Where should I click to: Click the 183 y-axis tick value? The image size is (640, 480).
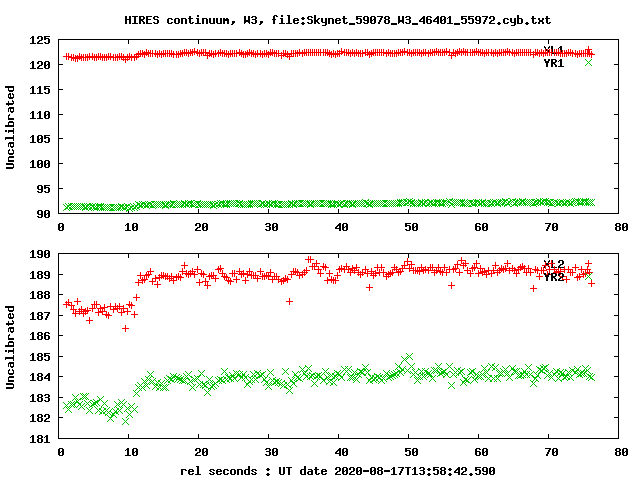40,398
